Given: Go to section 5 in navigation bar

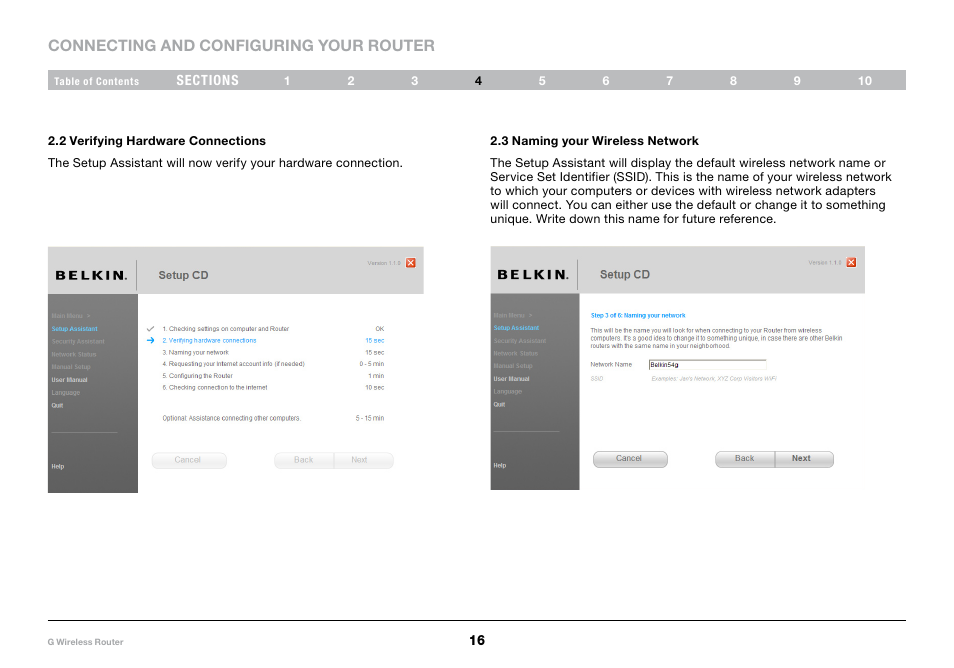Looking at the screenshot, I should click(542, 81).
